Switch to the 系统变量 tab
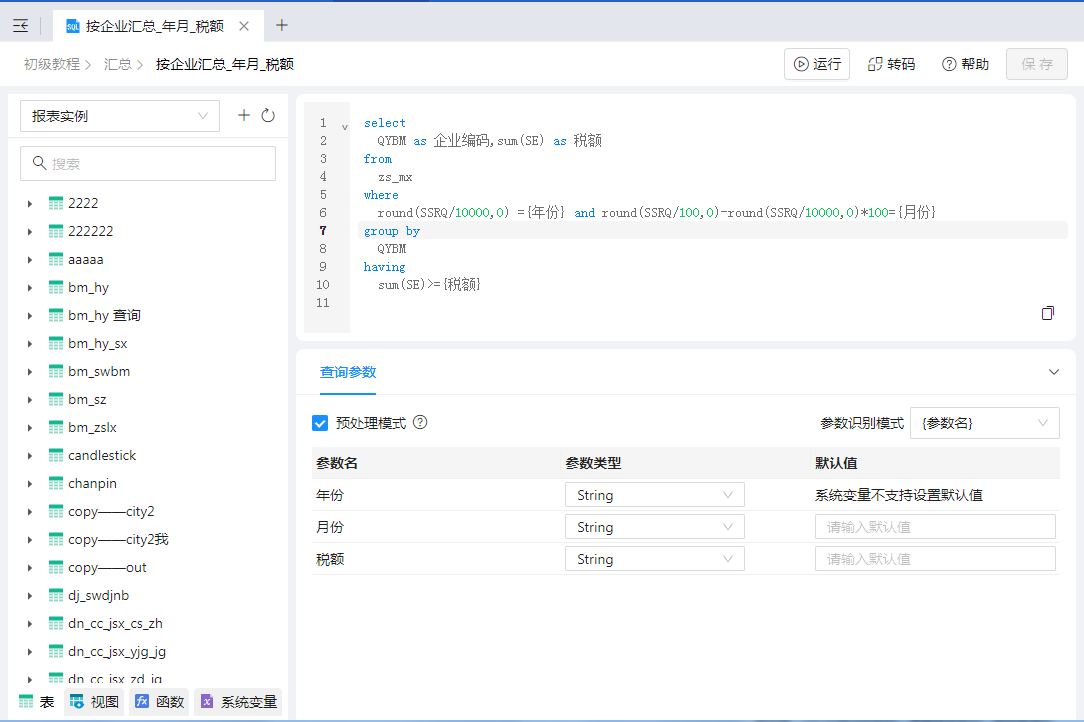Screen dimensions: 1084x722 click(x=238, y=702)
